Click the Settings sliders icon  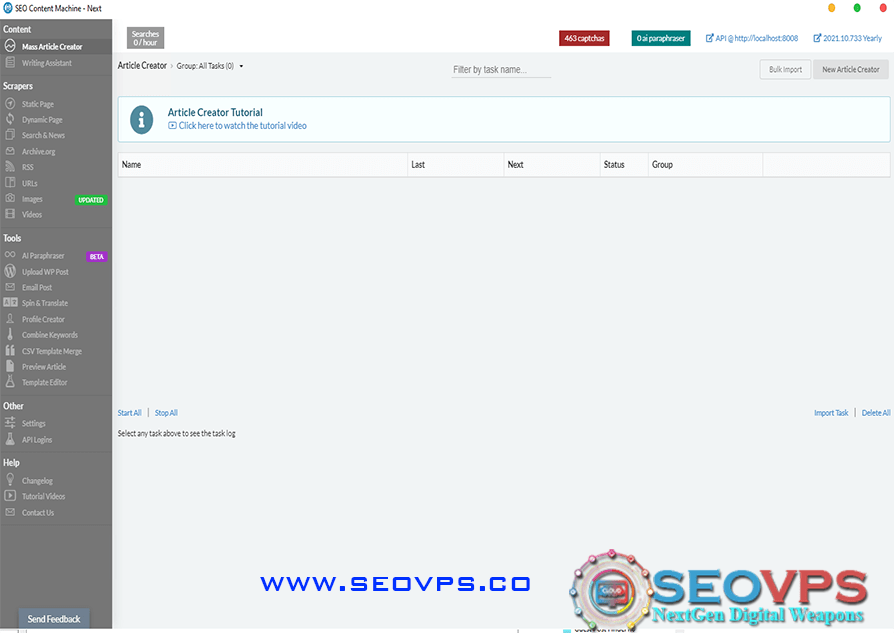pos(10,423)
